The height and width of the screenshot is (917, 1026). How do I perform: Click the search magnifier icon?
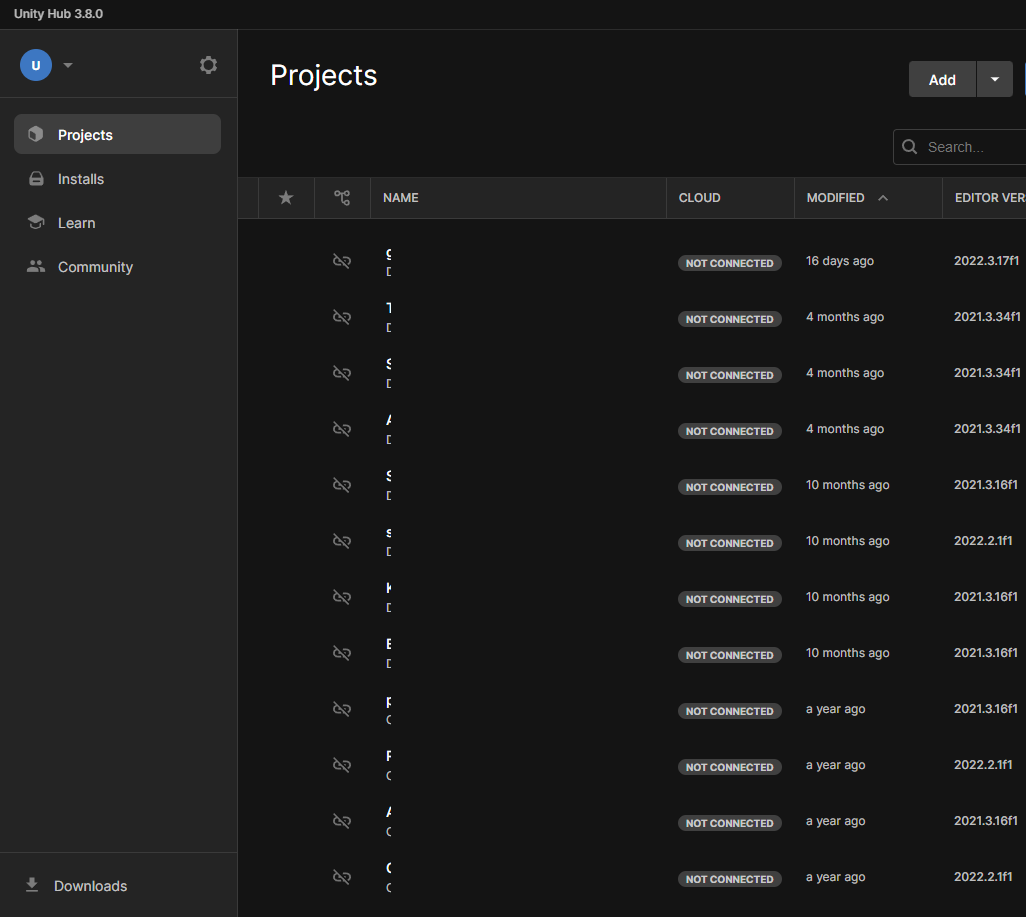tap(910, 147)
